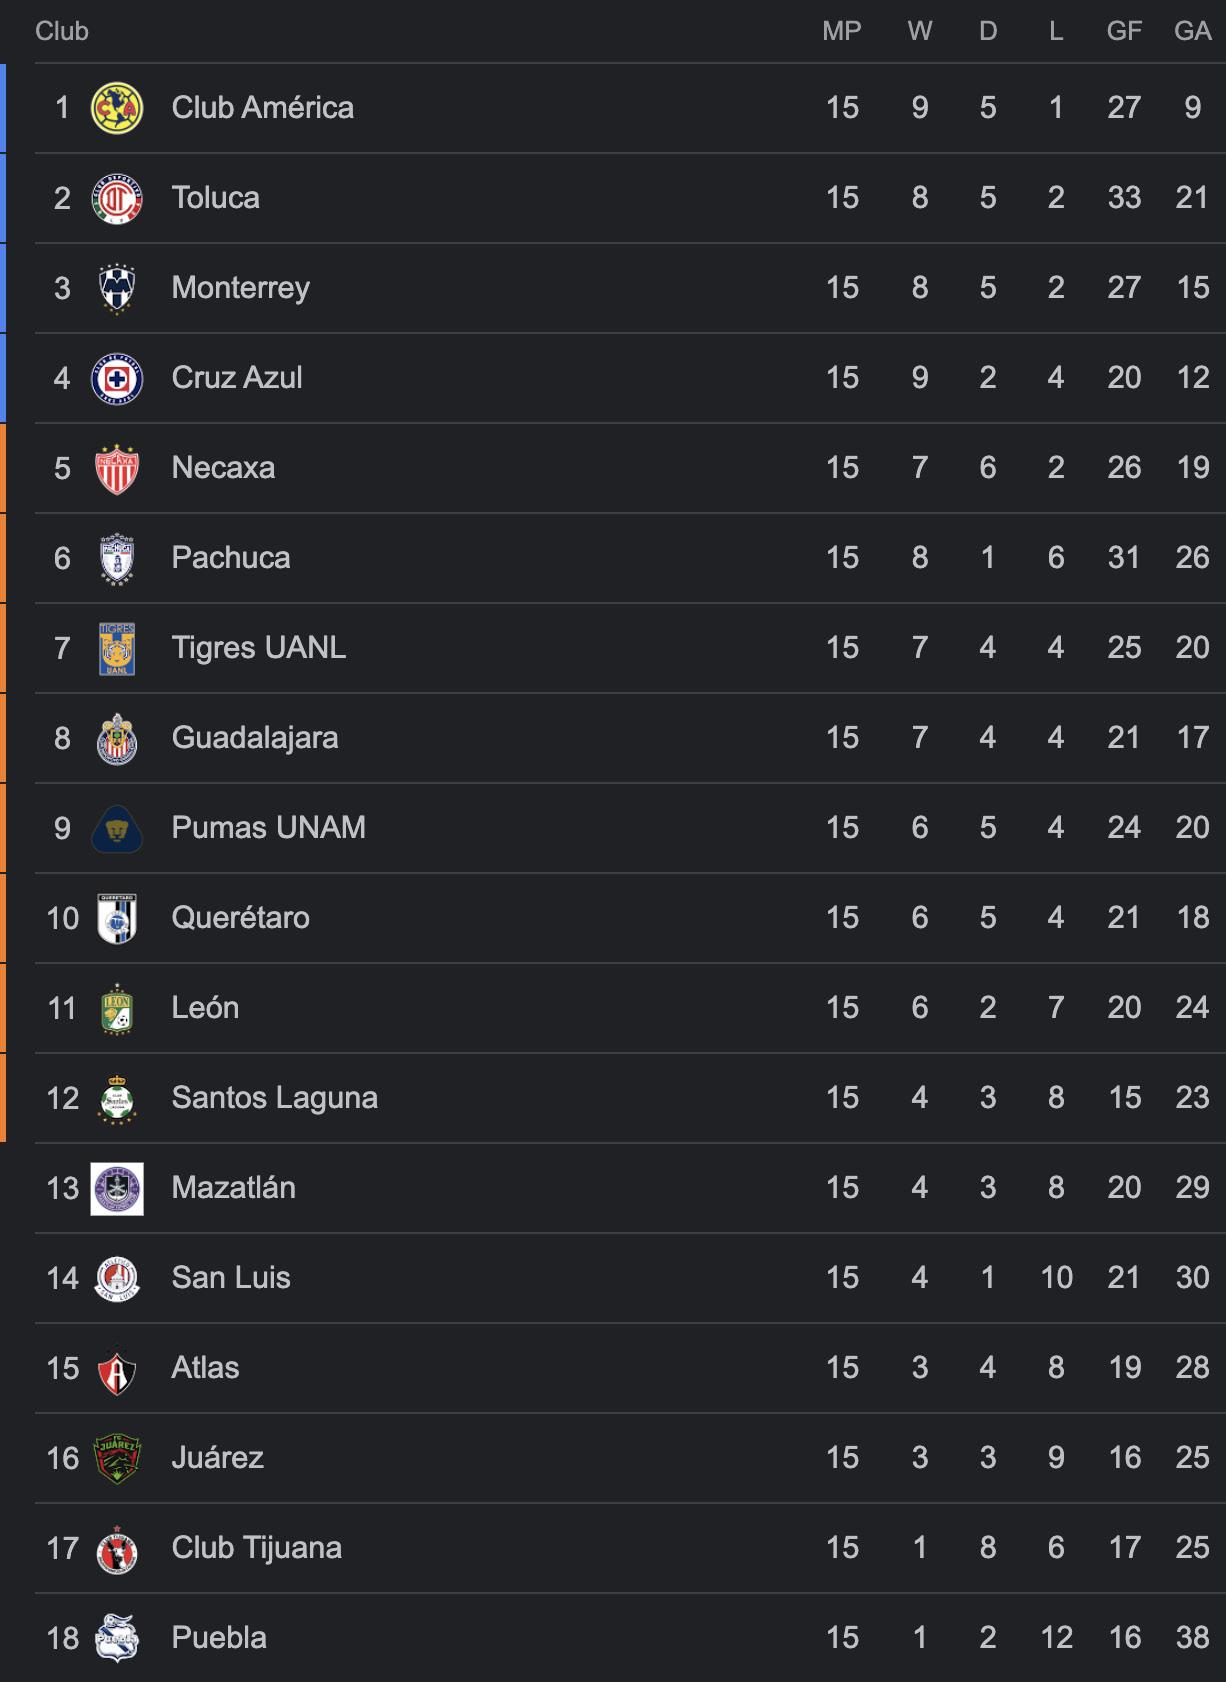1226x1682 pixels.
Task: Click the Monterrey crest icon
Action: (117, 288)
